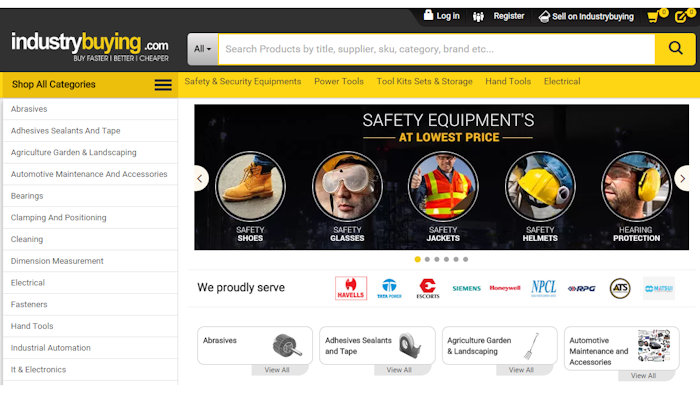The width and height of the screenshot is (700, 394).
Task: Select the third carousel dot
Action: tap(437, 259)
